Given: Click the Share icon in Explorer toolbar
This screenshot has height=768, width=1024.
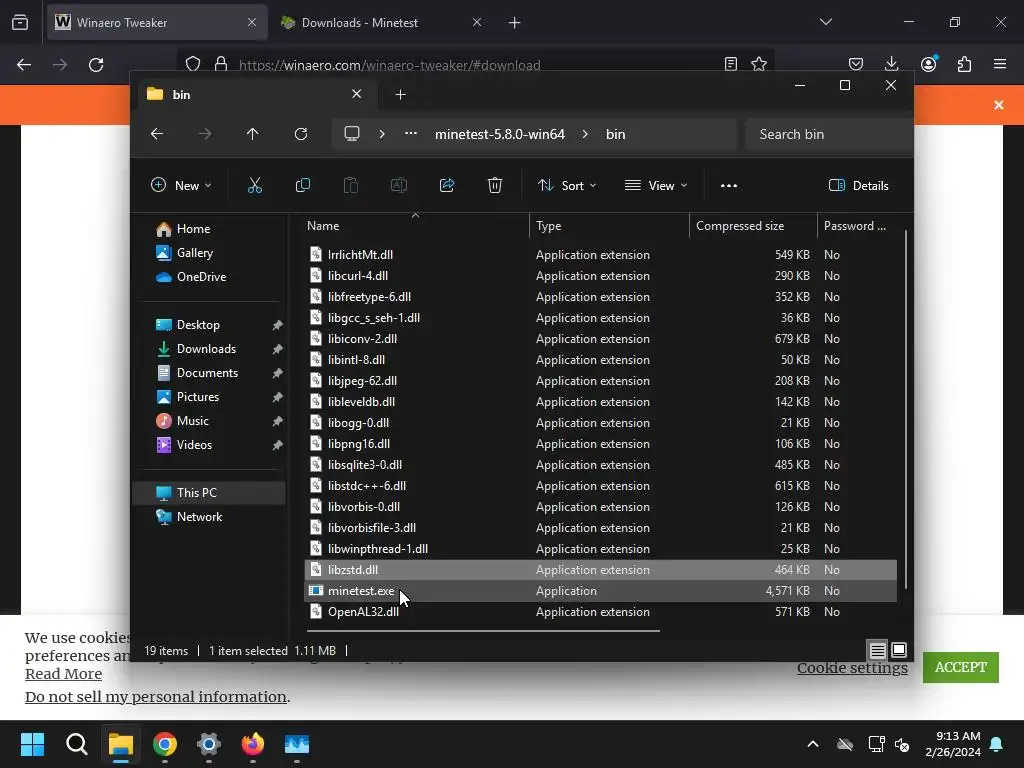Looking at the screenshot, I should point(447,185).
